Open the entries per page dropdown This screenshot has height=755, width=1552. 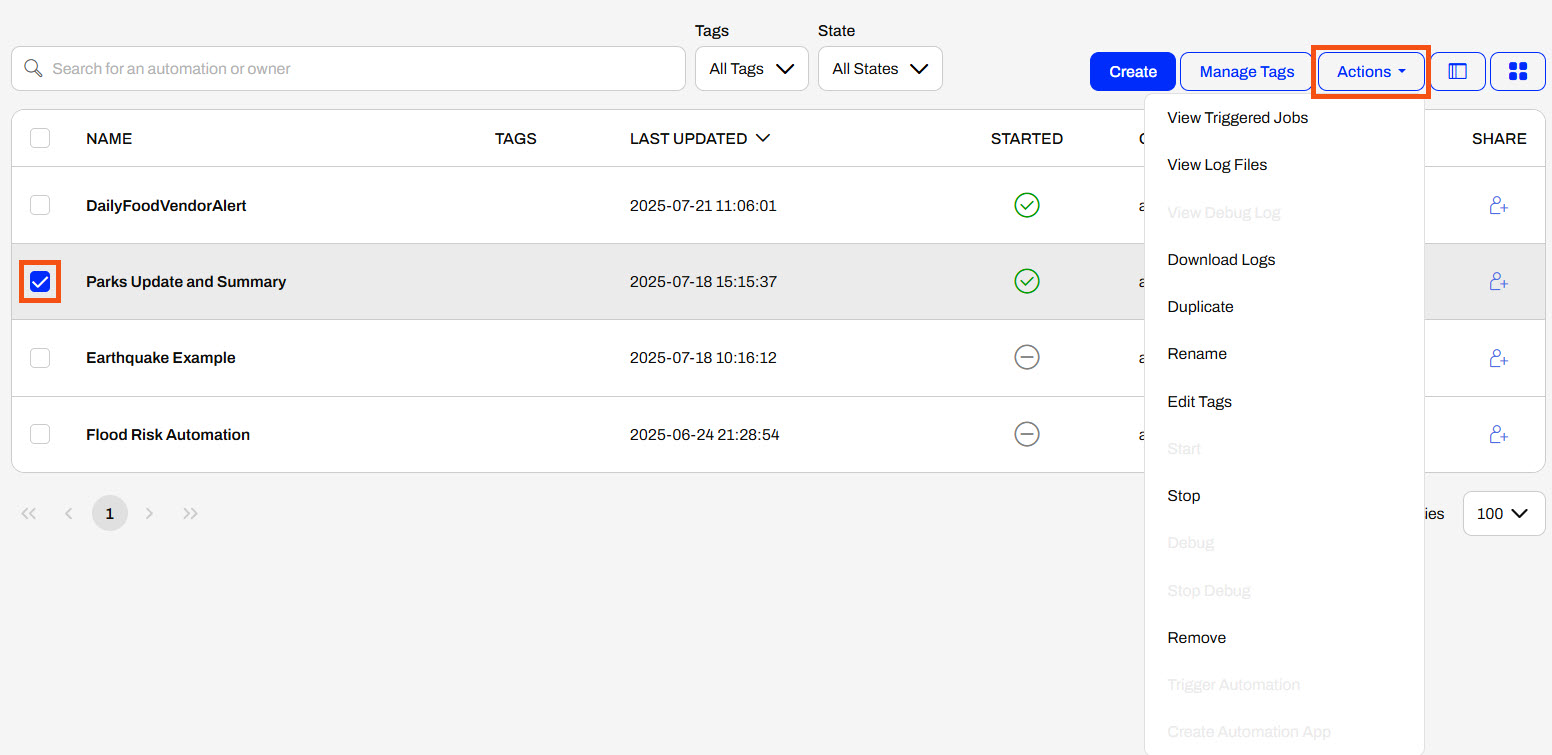pyautogui.click(x=1503, y=513)
